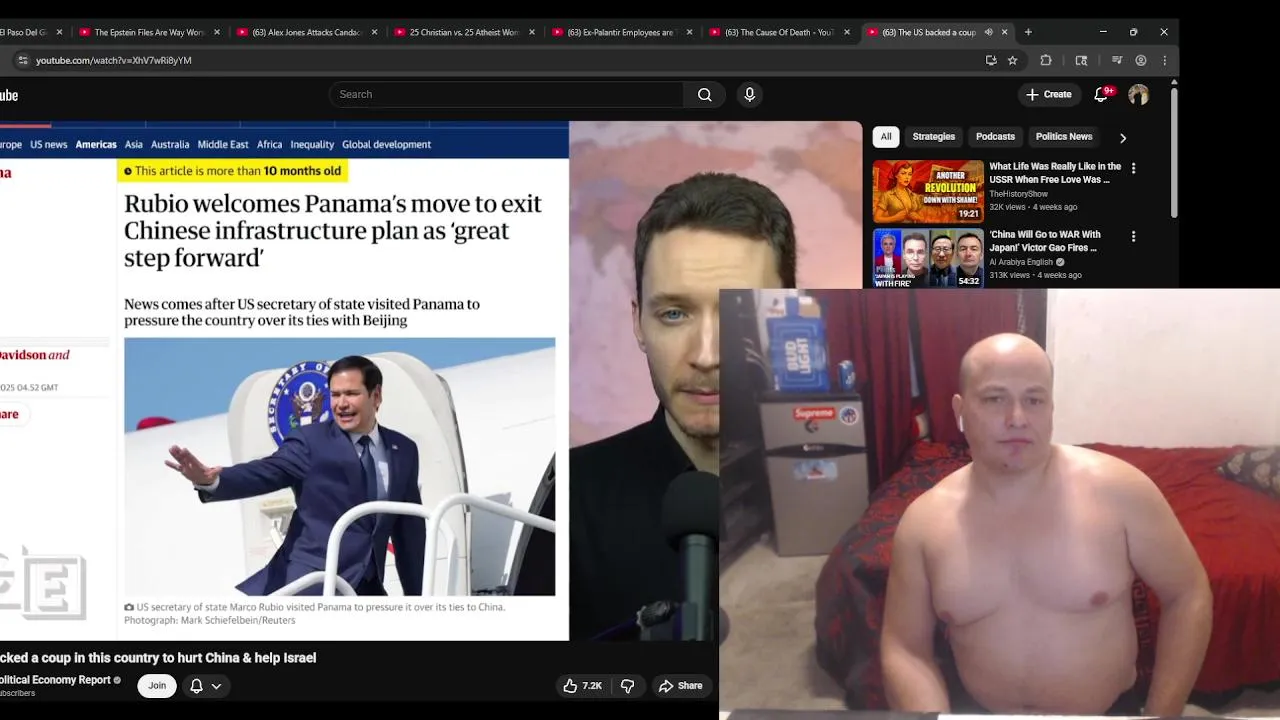This screenshot has height=720, width=1280.
Task: Open a new browser tab
Action: (x=1028, y=32)
